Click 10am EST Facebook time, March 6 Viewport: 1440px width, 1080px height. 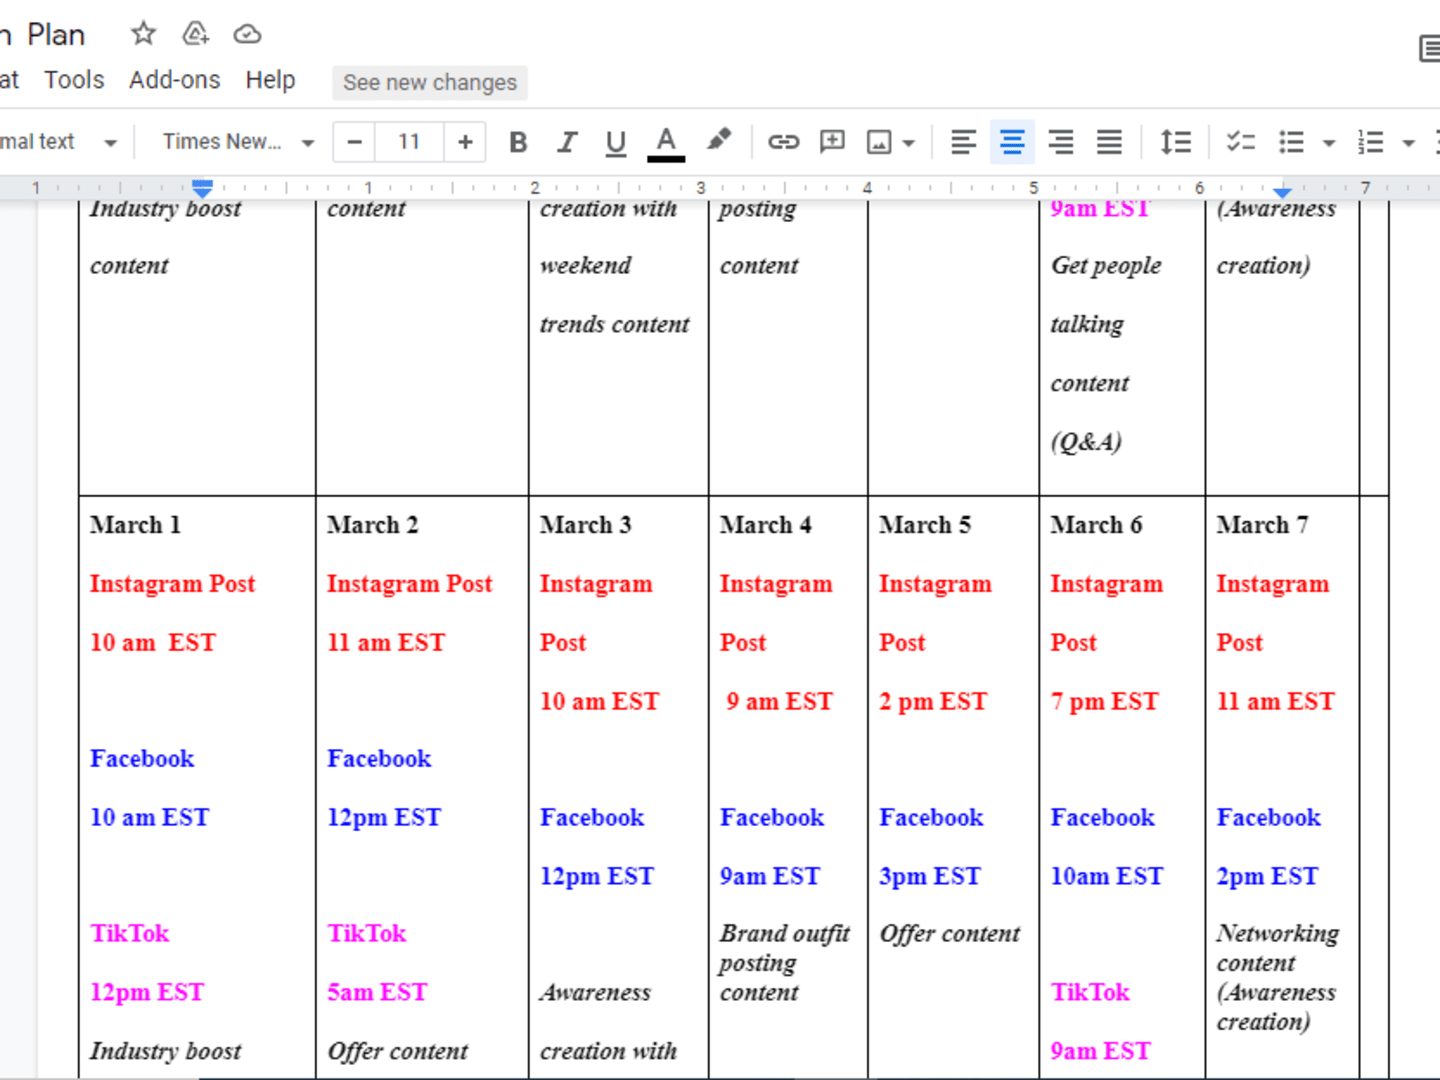1107,877
